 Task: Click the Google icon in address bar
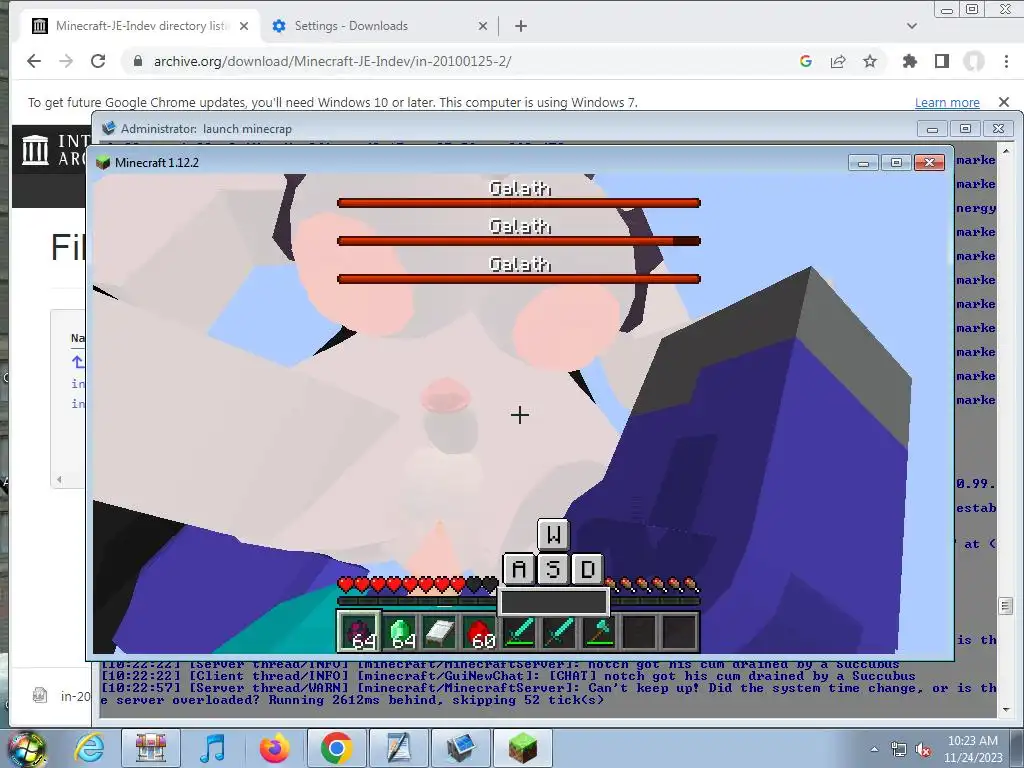[805, 61]
